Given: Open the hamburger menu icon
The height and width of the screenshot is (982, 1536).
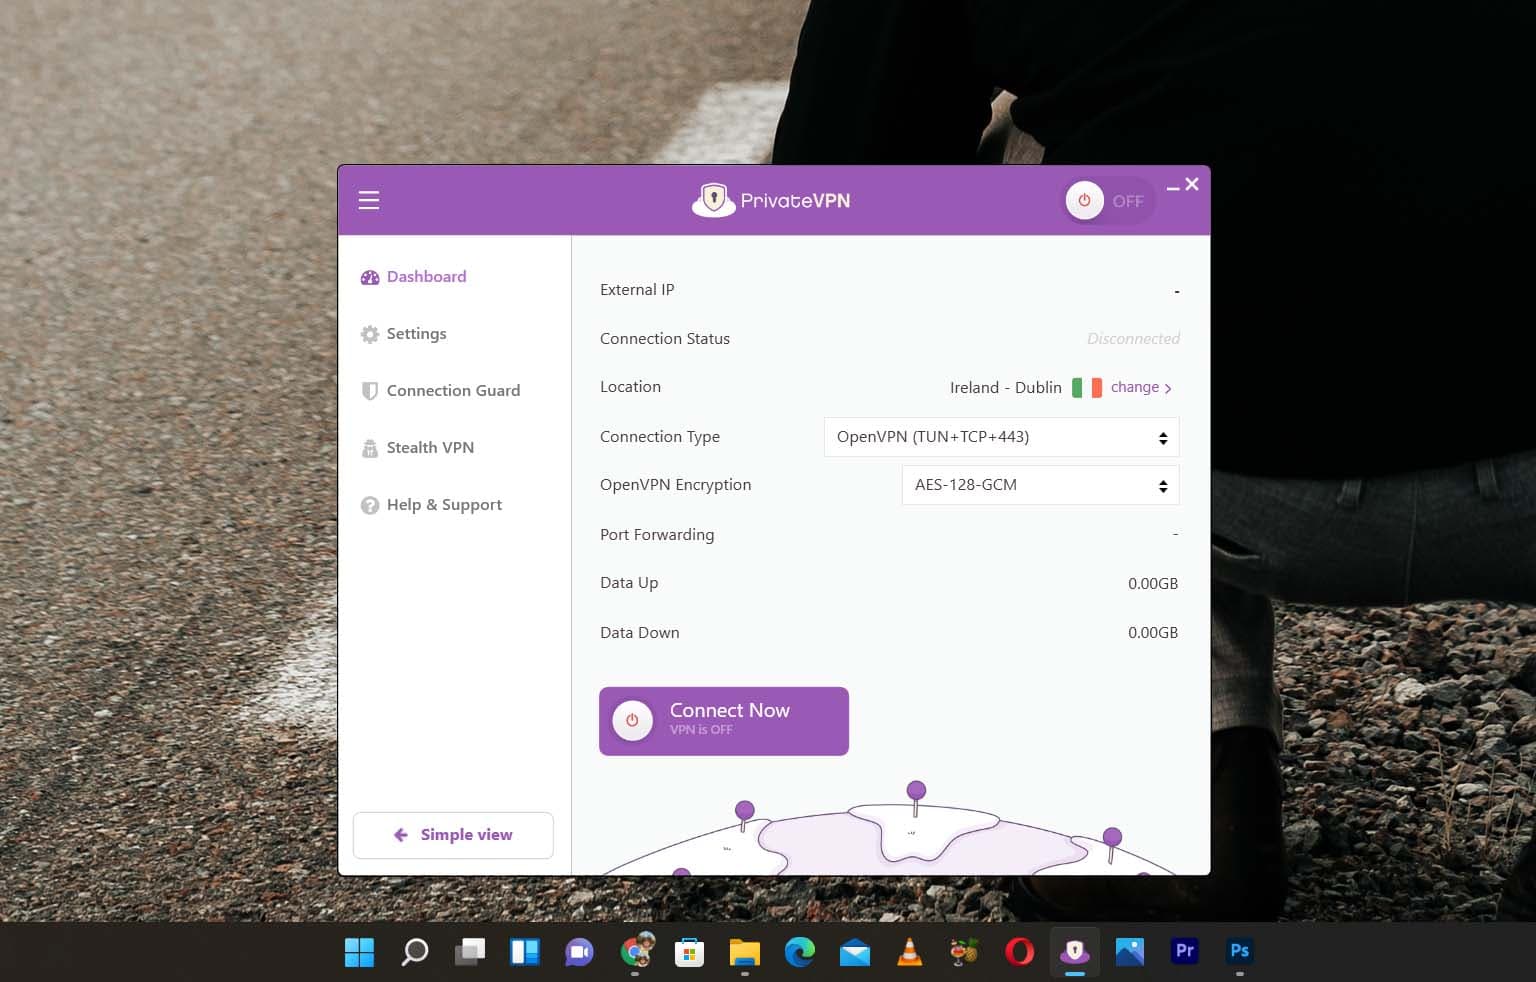Looking at the screenshot, I should tap(369, 200).
